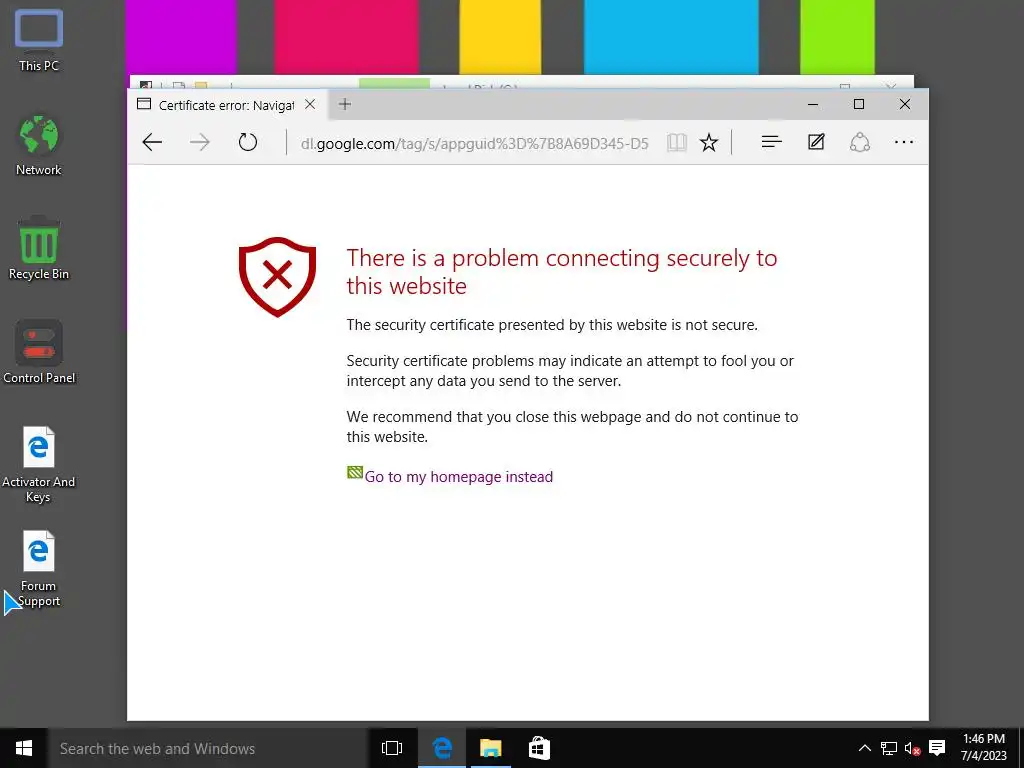Open Task View on the taskbar
Screen dimensions: 1024x768
pos(392,748)
